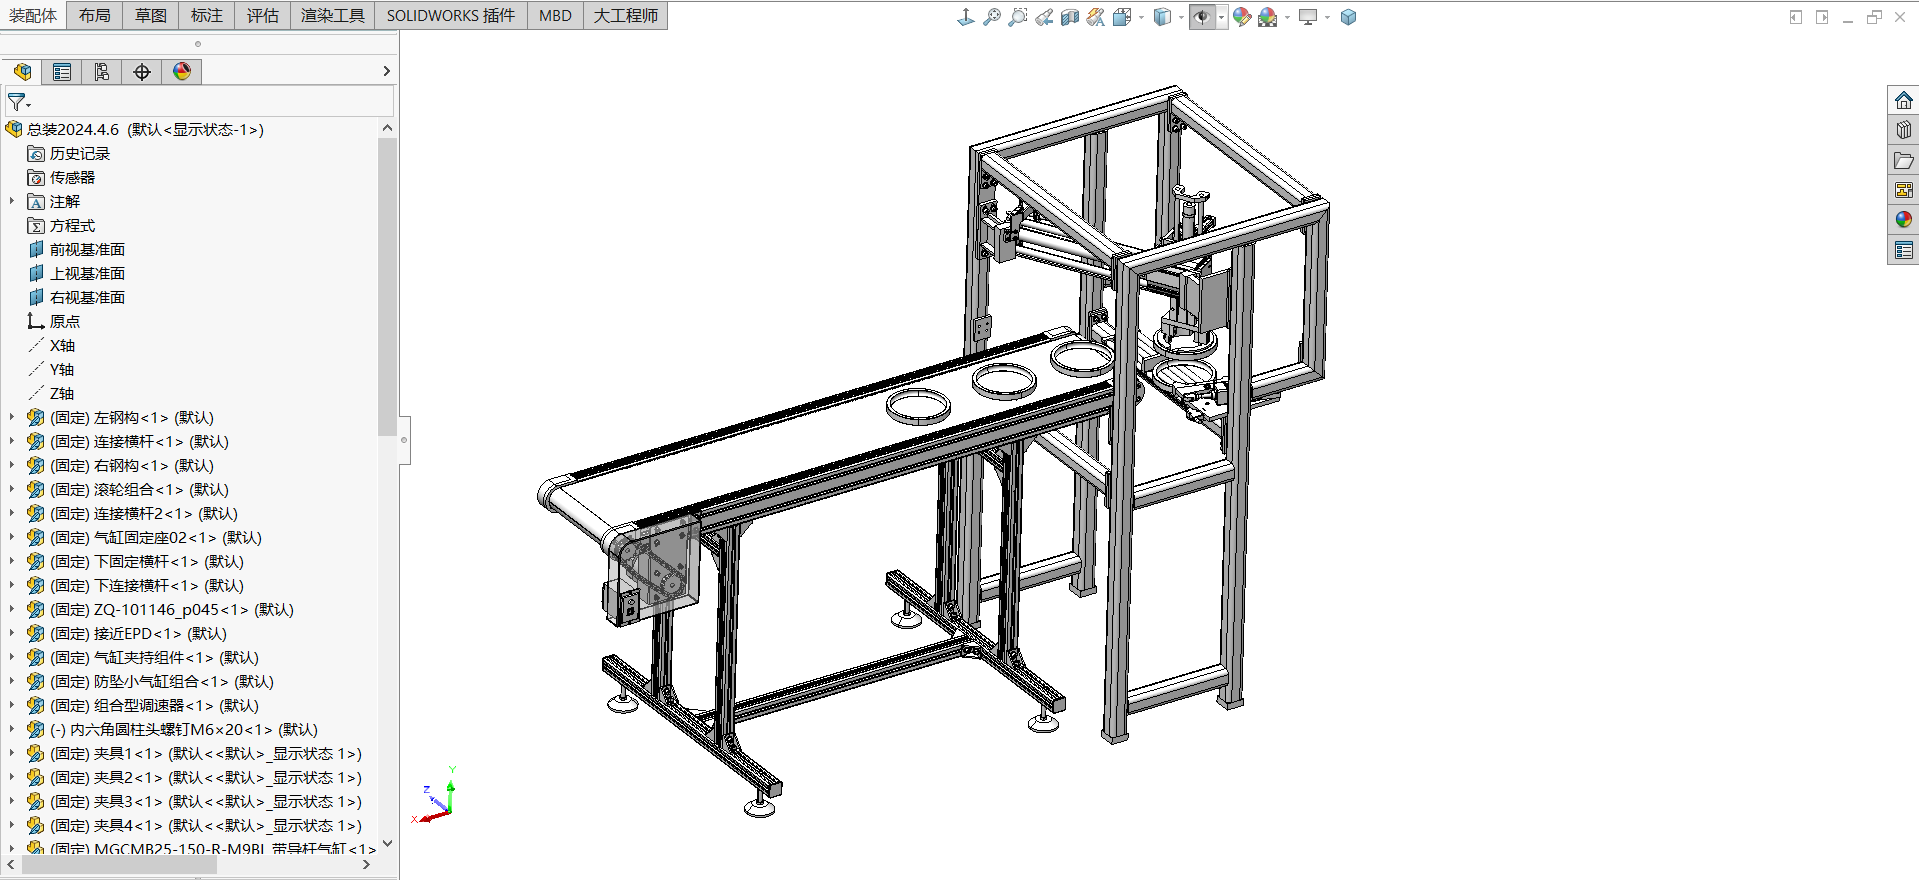Expand the 注解 tree node
The height and width of the screenshot is (880, 1919).
(x=12, y=201)
